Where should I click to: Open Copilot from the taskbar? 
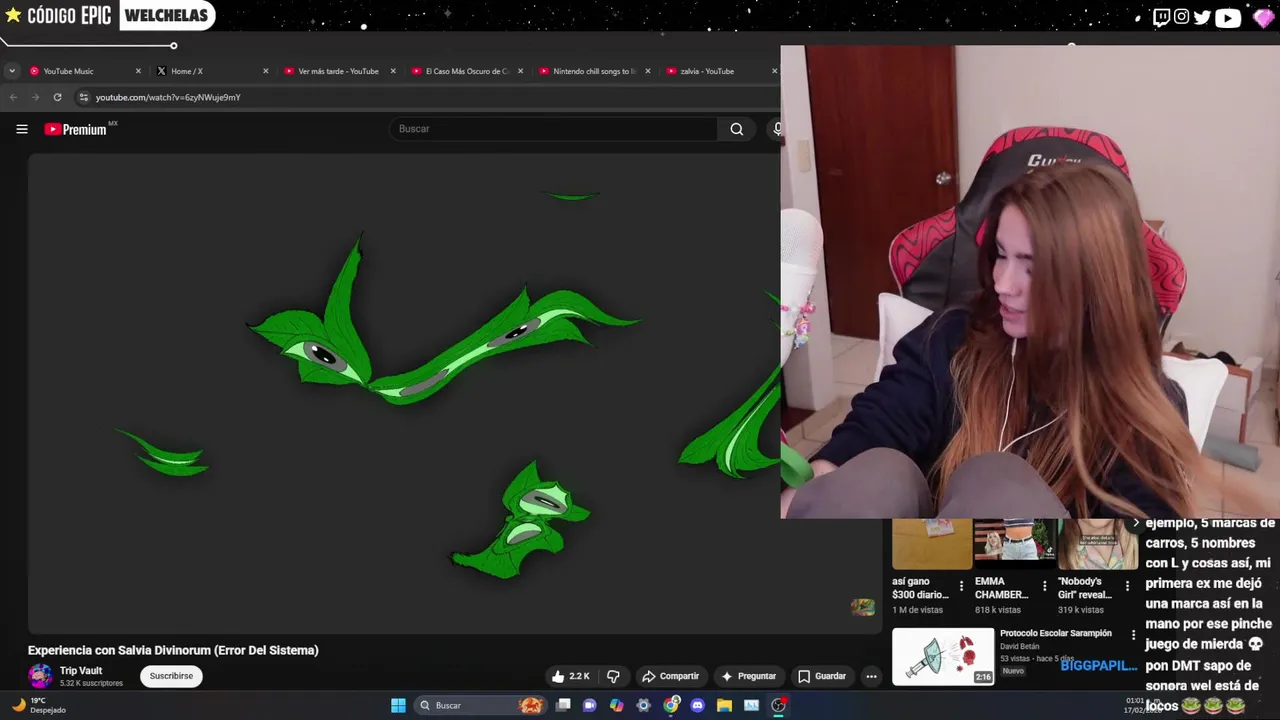[617, 705]
